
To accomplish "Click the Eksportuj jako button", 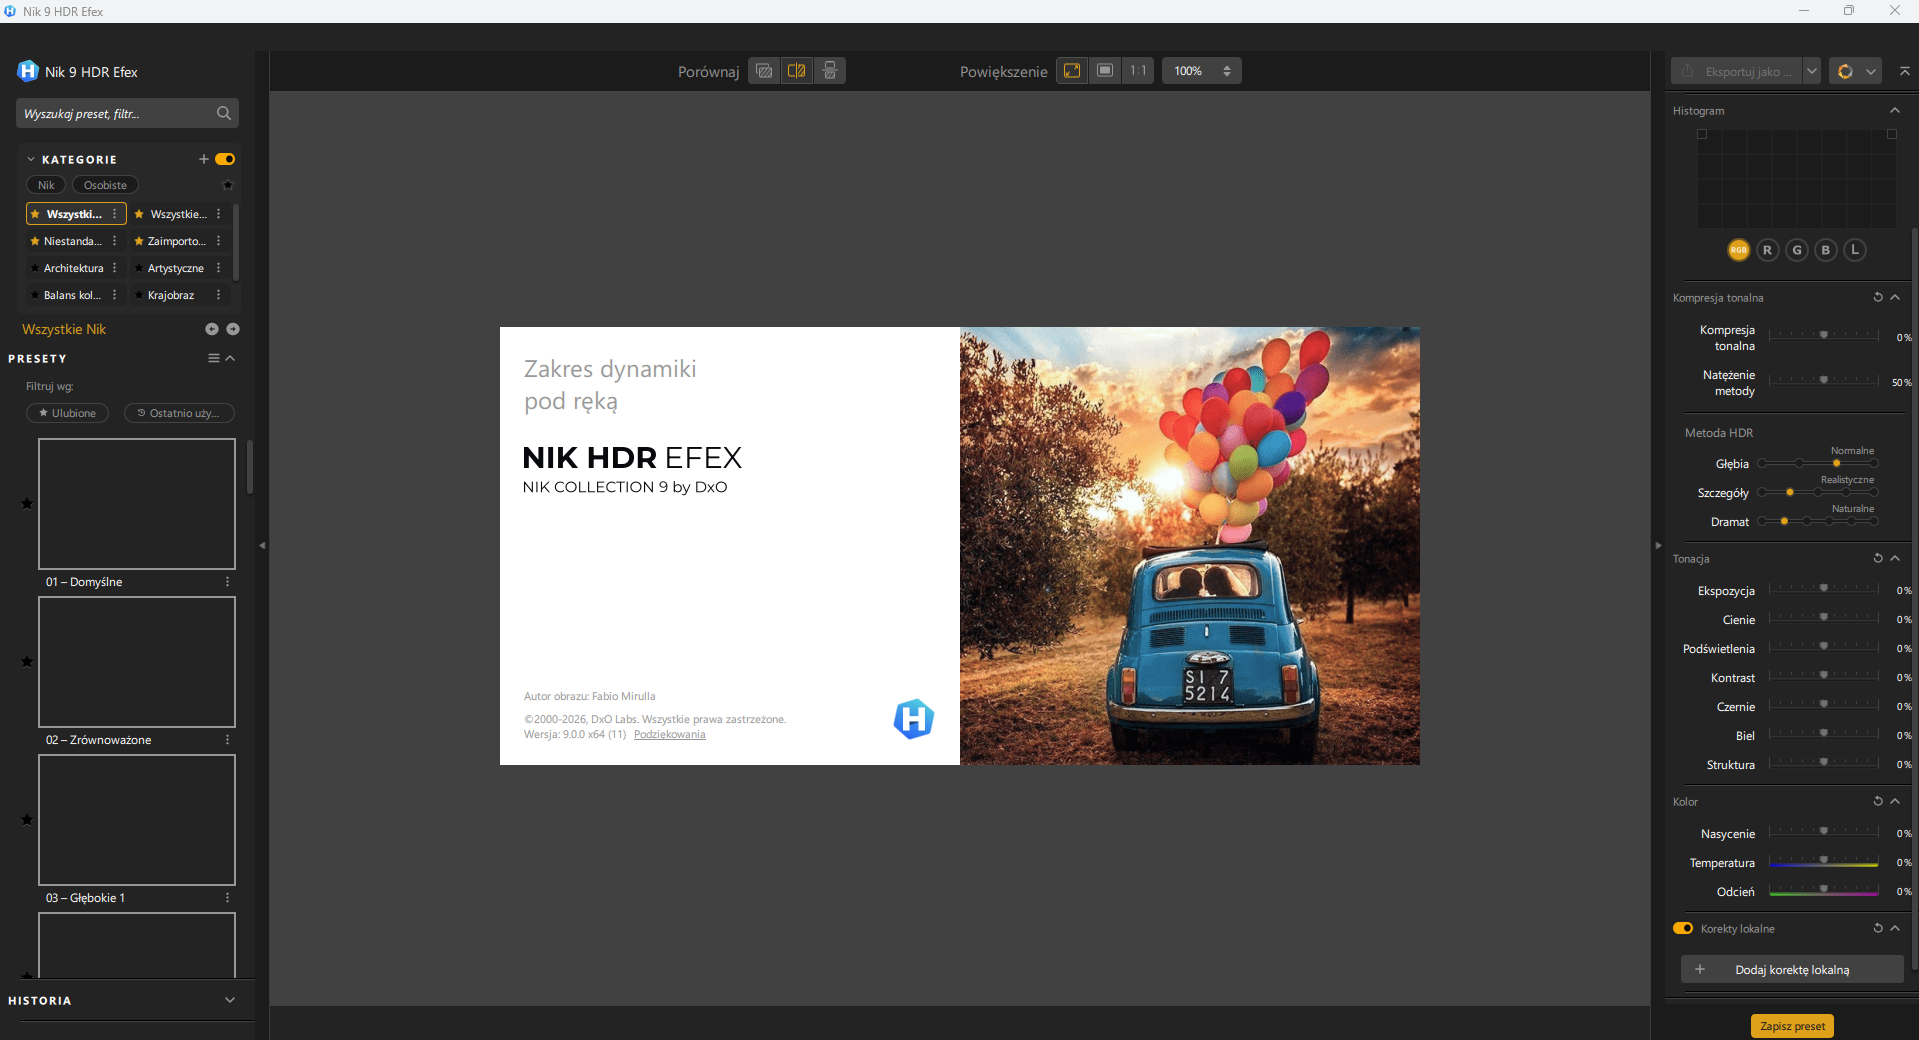I will click(x=1737, y=71).
